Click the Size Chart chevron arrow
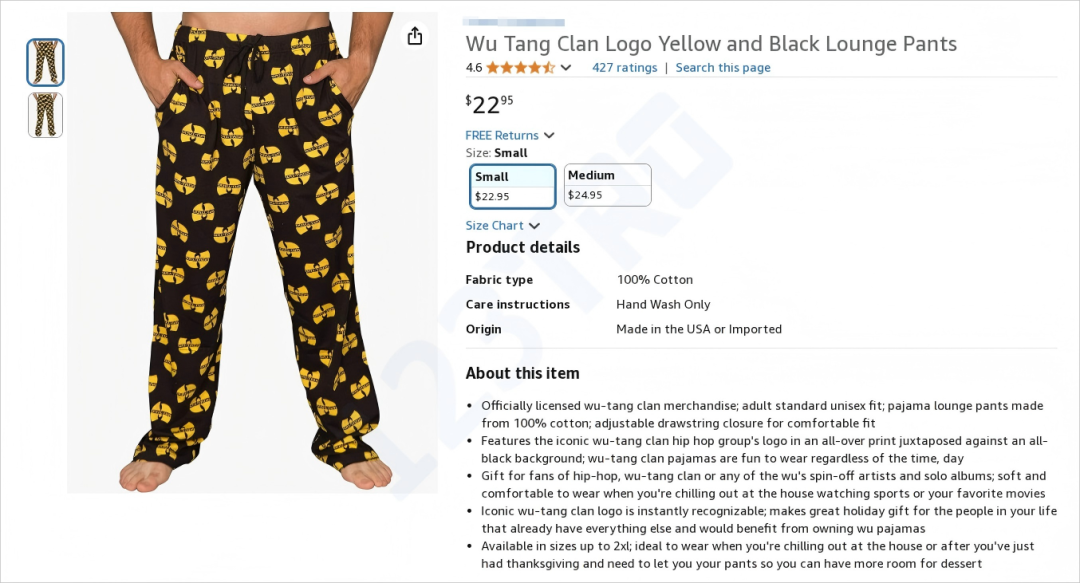The width and height of the screenshot is (1080, 583). (x=534, y=226)
